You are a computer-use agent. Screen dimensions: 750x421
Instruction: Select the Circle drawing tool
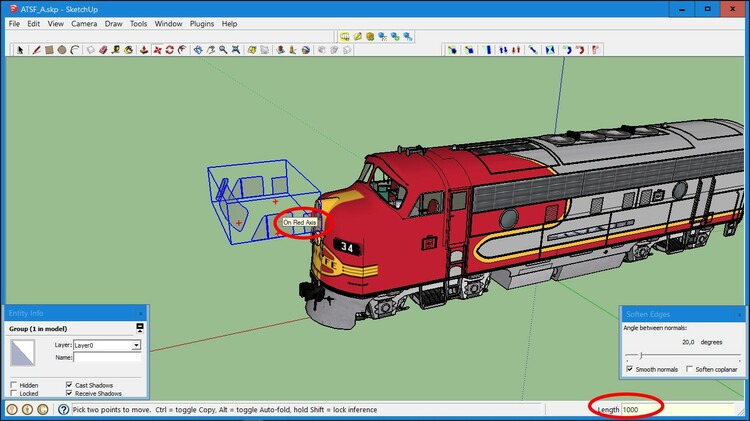[62, 48]
